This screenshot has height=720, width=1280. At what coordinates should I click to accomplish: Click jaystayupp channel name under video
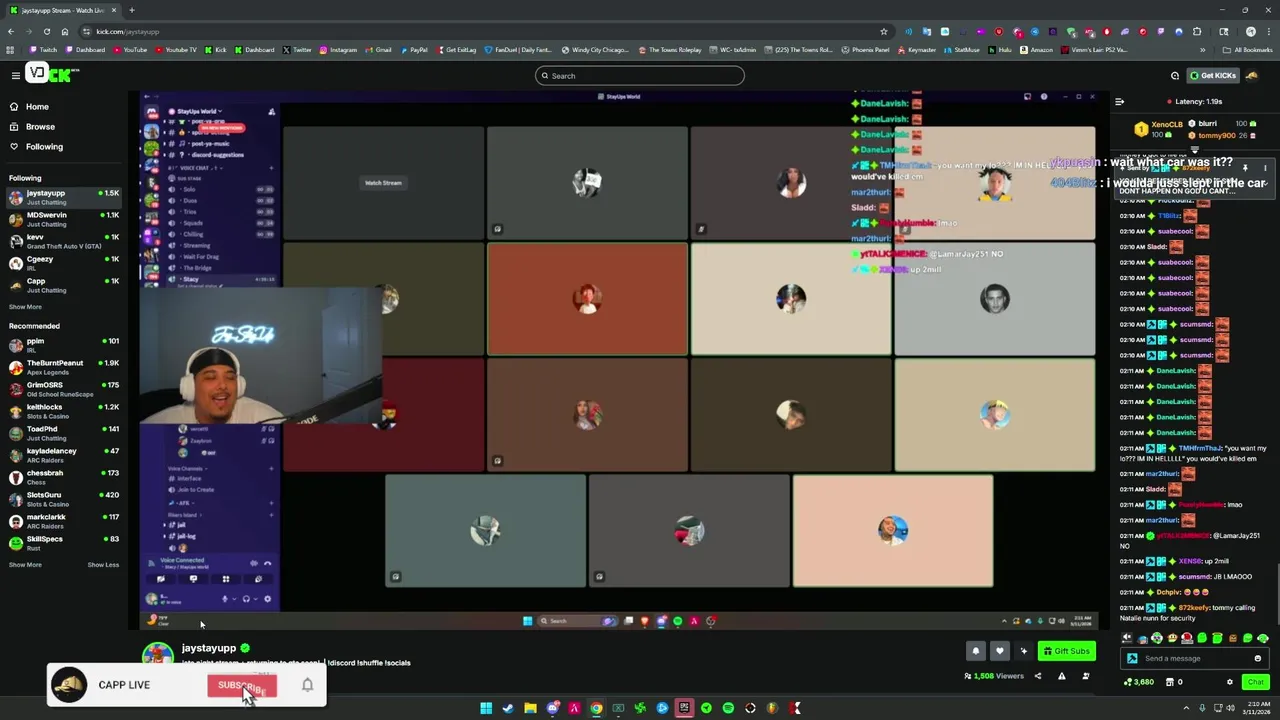(x=209, y=648)
